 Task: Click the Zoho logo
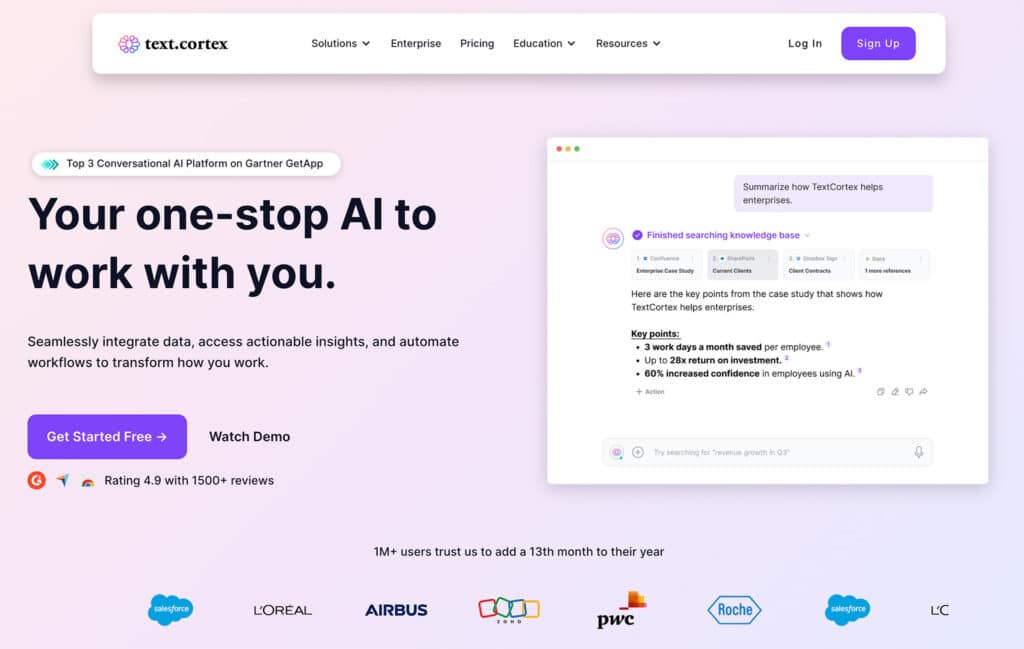[509, 610]
